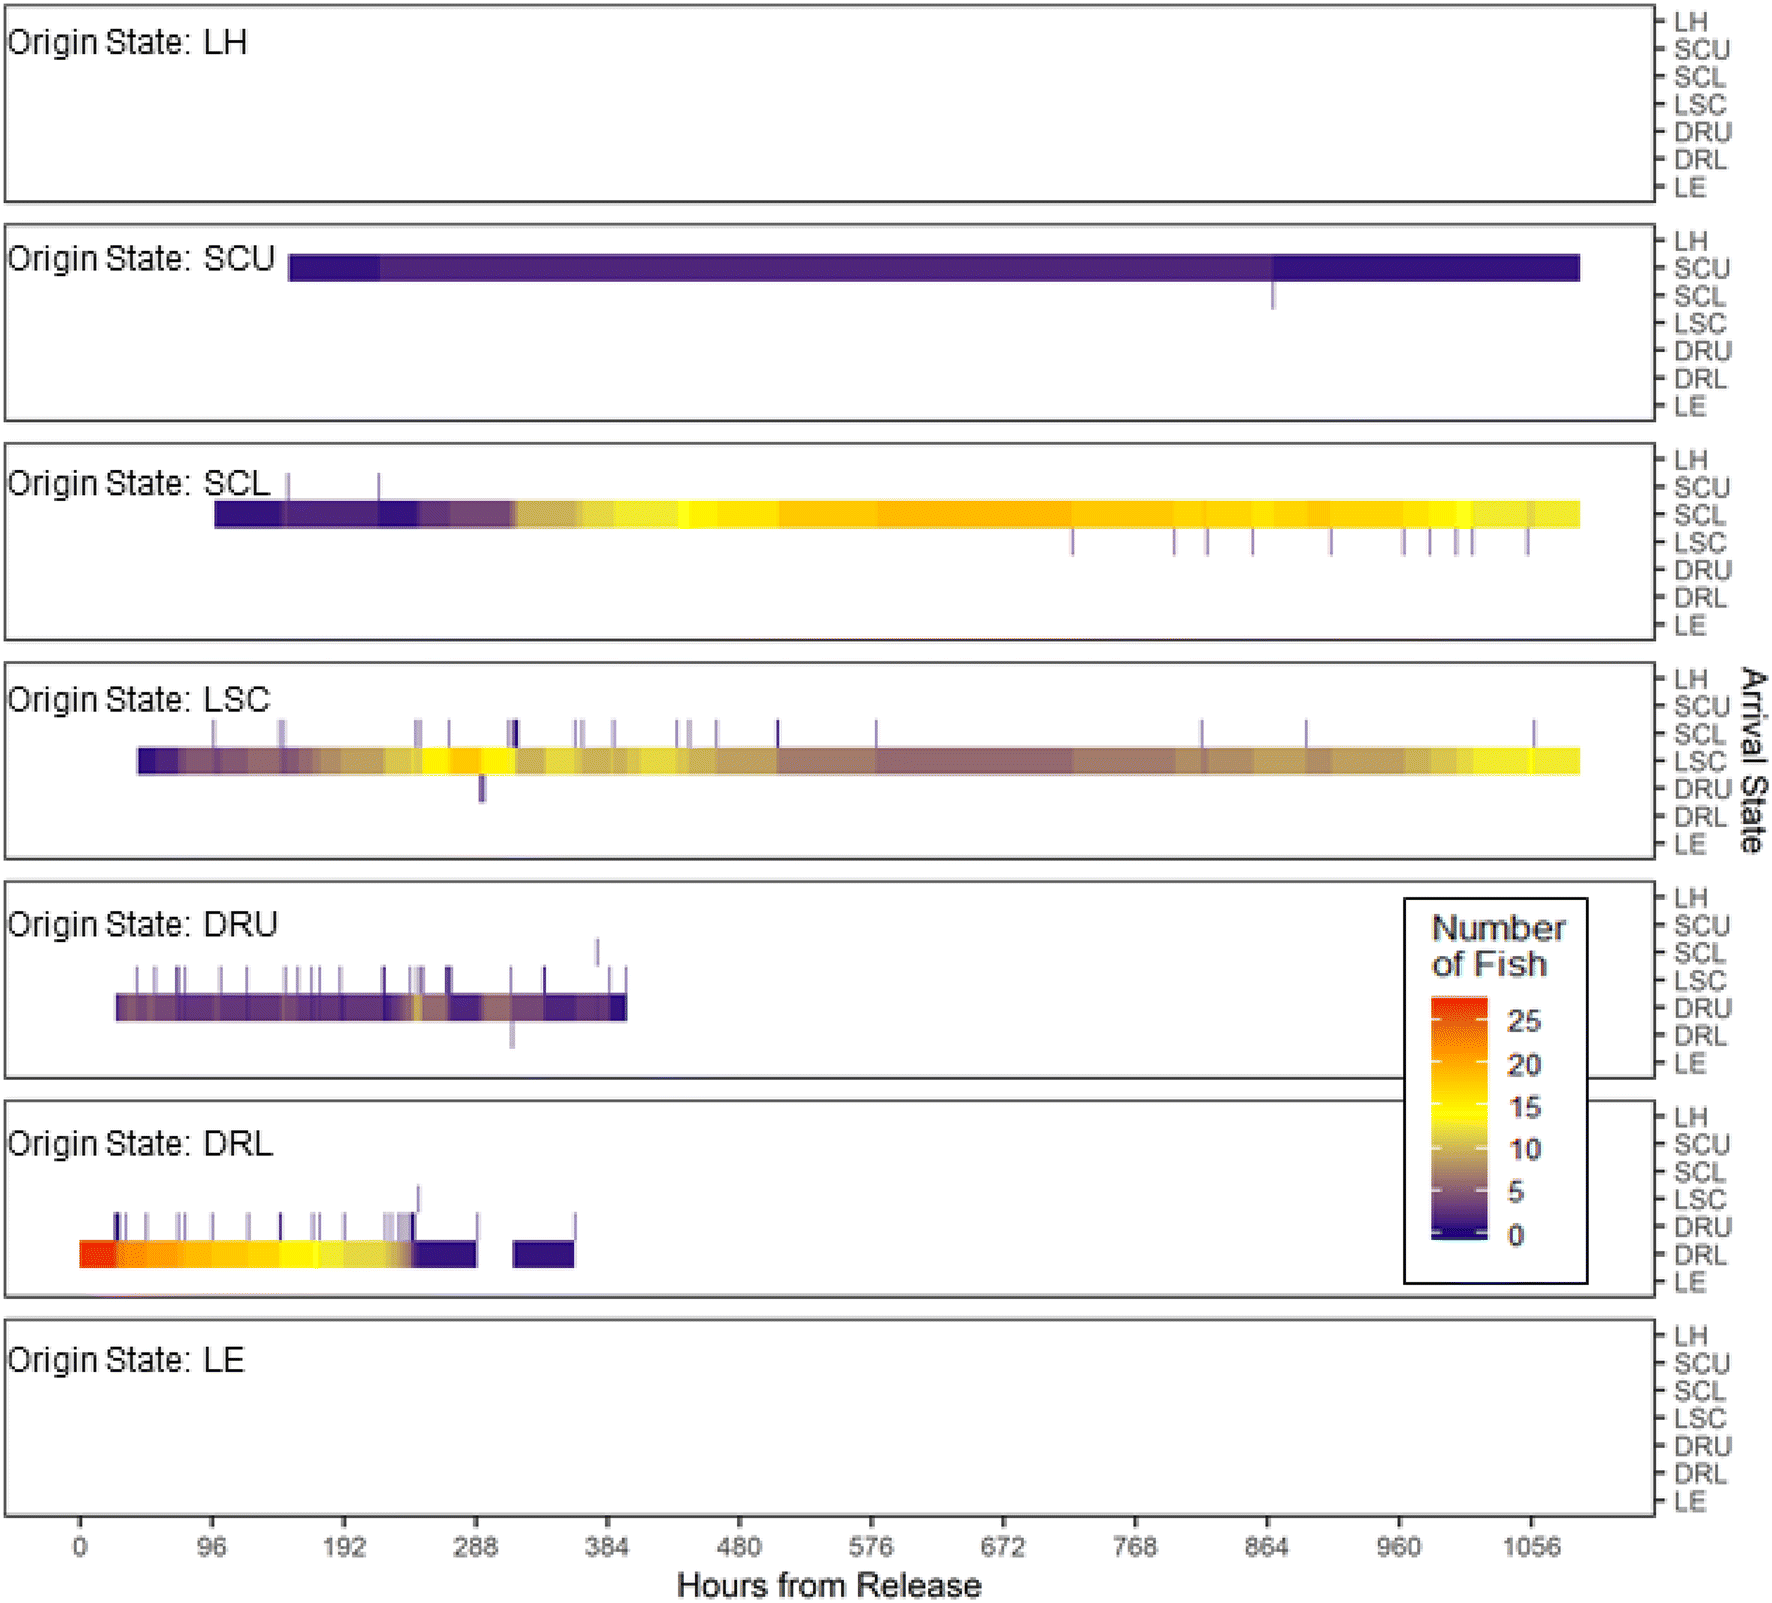Click the DRL arrival label in DRL panel
The height and width of the screenshot is (1603, 1772).
[x=1700, y=1255]
